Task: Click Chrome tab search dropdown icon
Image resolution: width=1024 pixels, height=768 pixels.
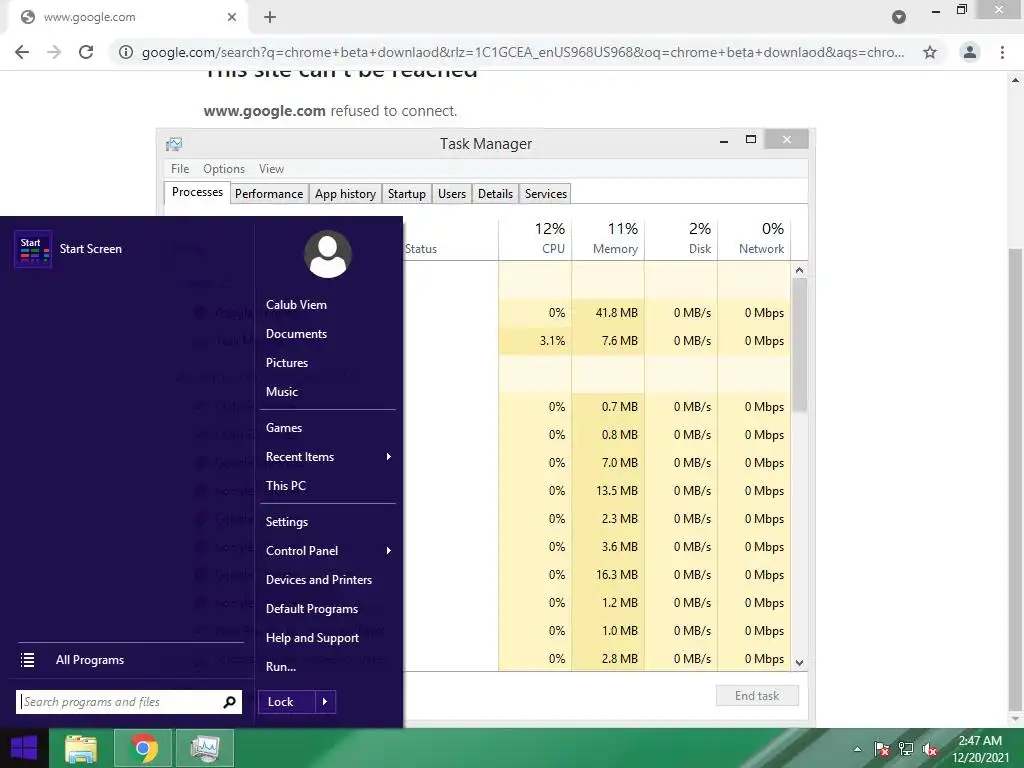Action: point(899,17)
